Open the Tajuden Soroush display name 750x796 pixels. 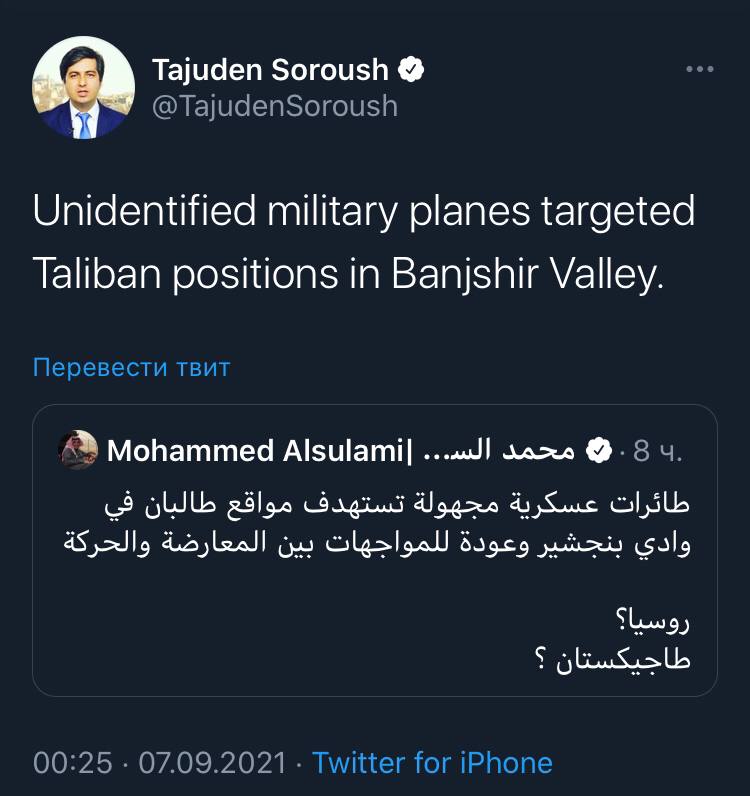pos(270,69)
